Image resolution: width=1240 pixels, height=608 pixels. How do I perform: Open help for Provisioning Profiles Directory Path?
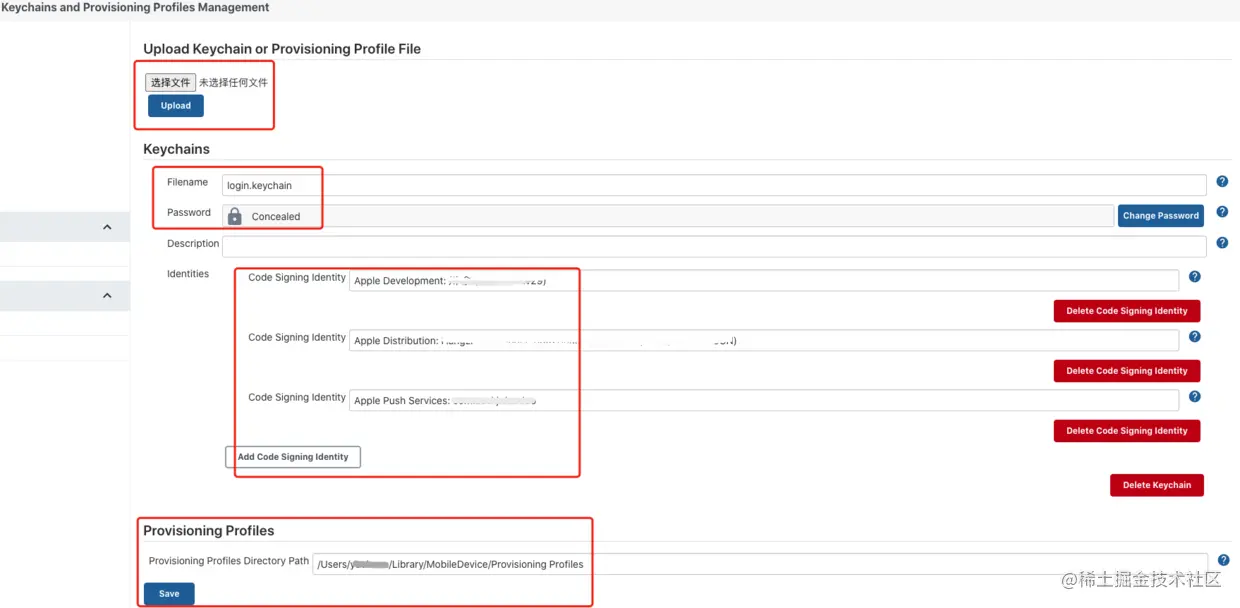[1223, 560]
